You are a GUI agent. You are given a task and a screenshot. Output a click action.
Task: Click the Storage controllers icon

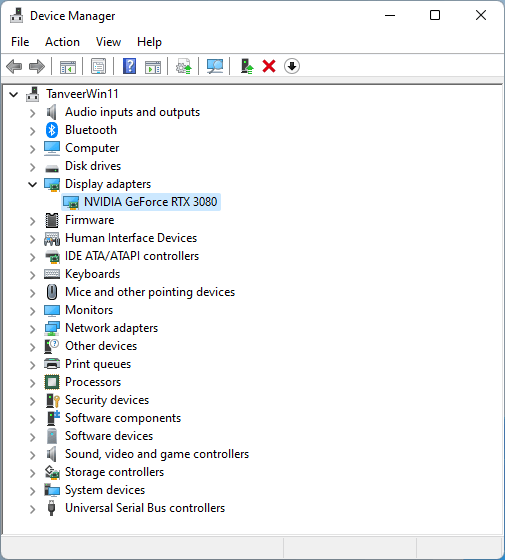[52, 472]
